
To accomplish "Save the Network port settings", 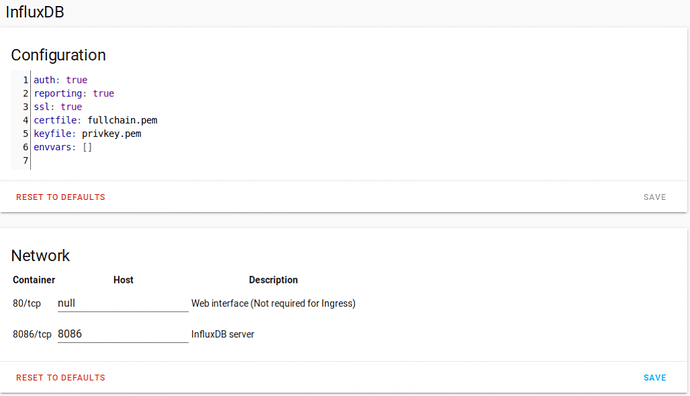I will click(x=654, y=378).
